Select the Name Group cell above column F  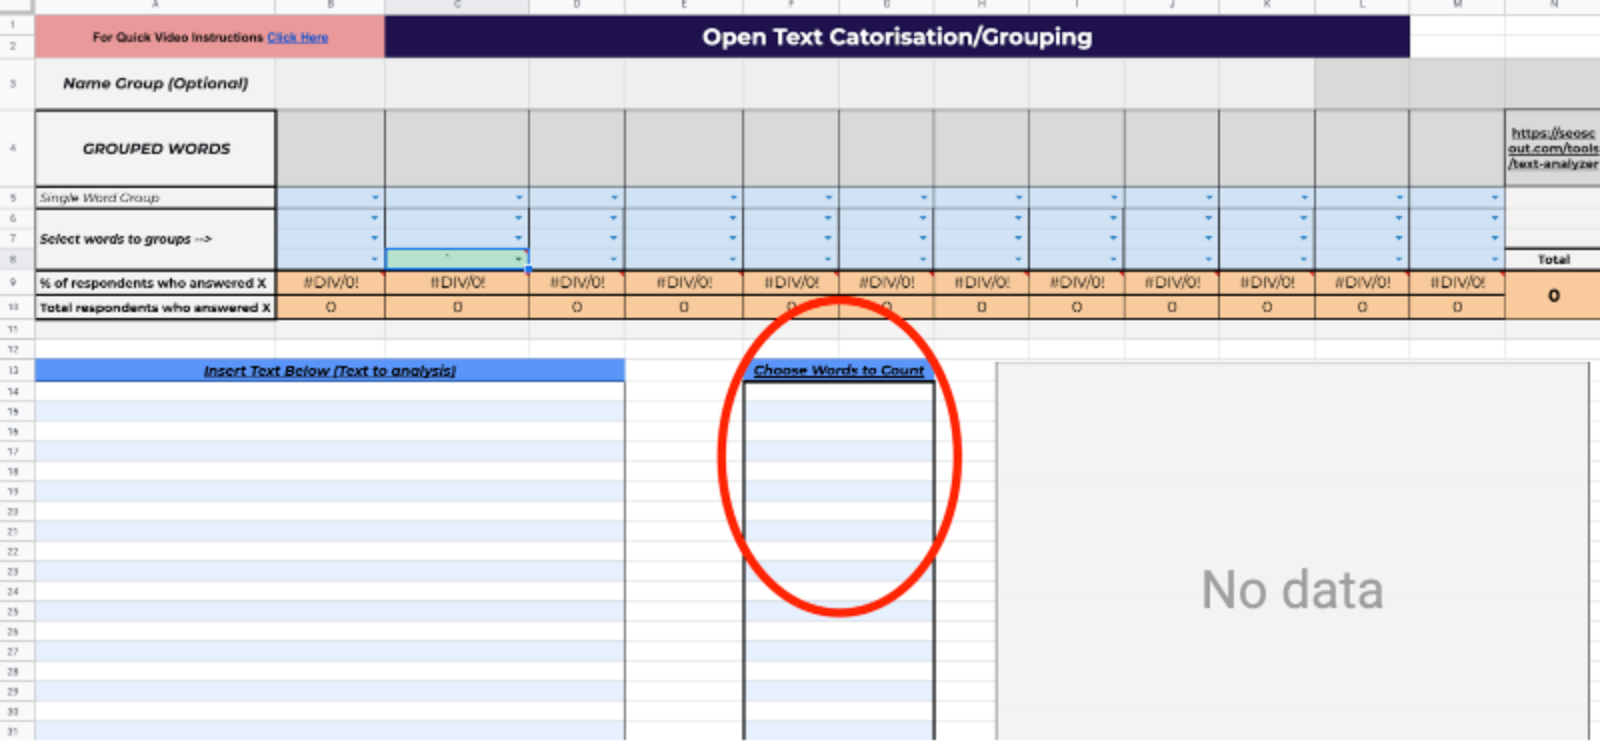[791, 84]
